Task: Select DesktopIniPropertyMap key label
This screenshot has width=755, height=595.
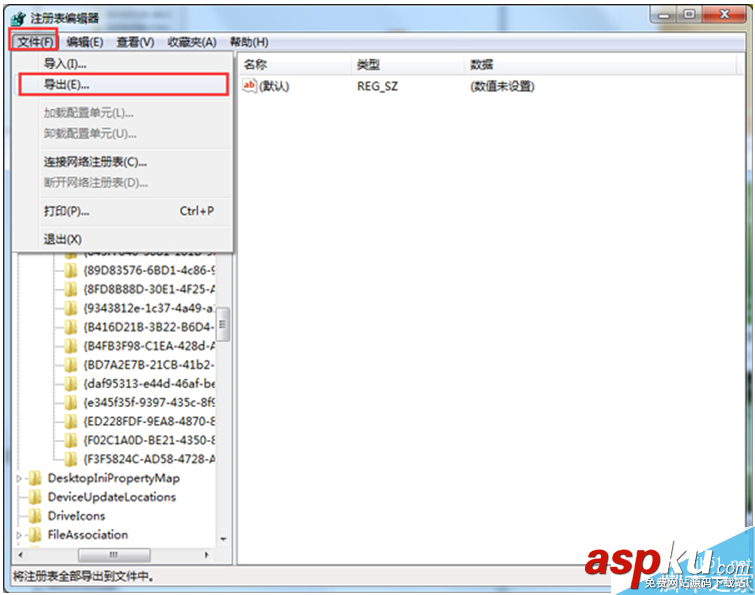Action: [x=114, y=478]
